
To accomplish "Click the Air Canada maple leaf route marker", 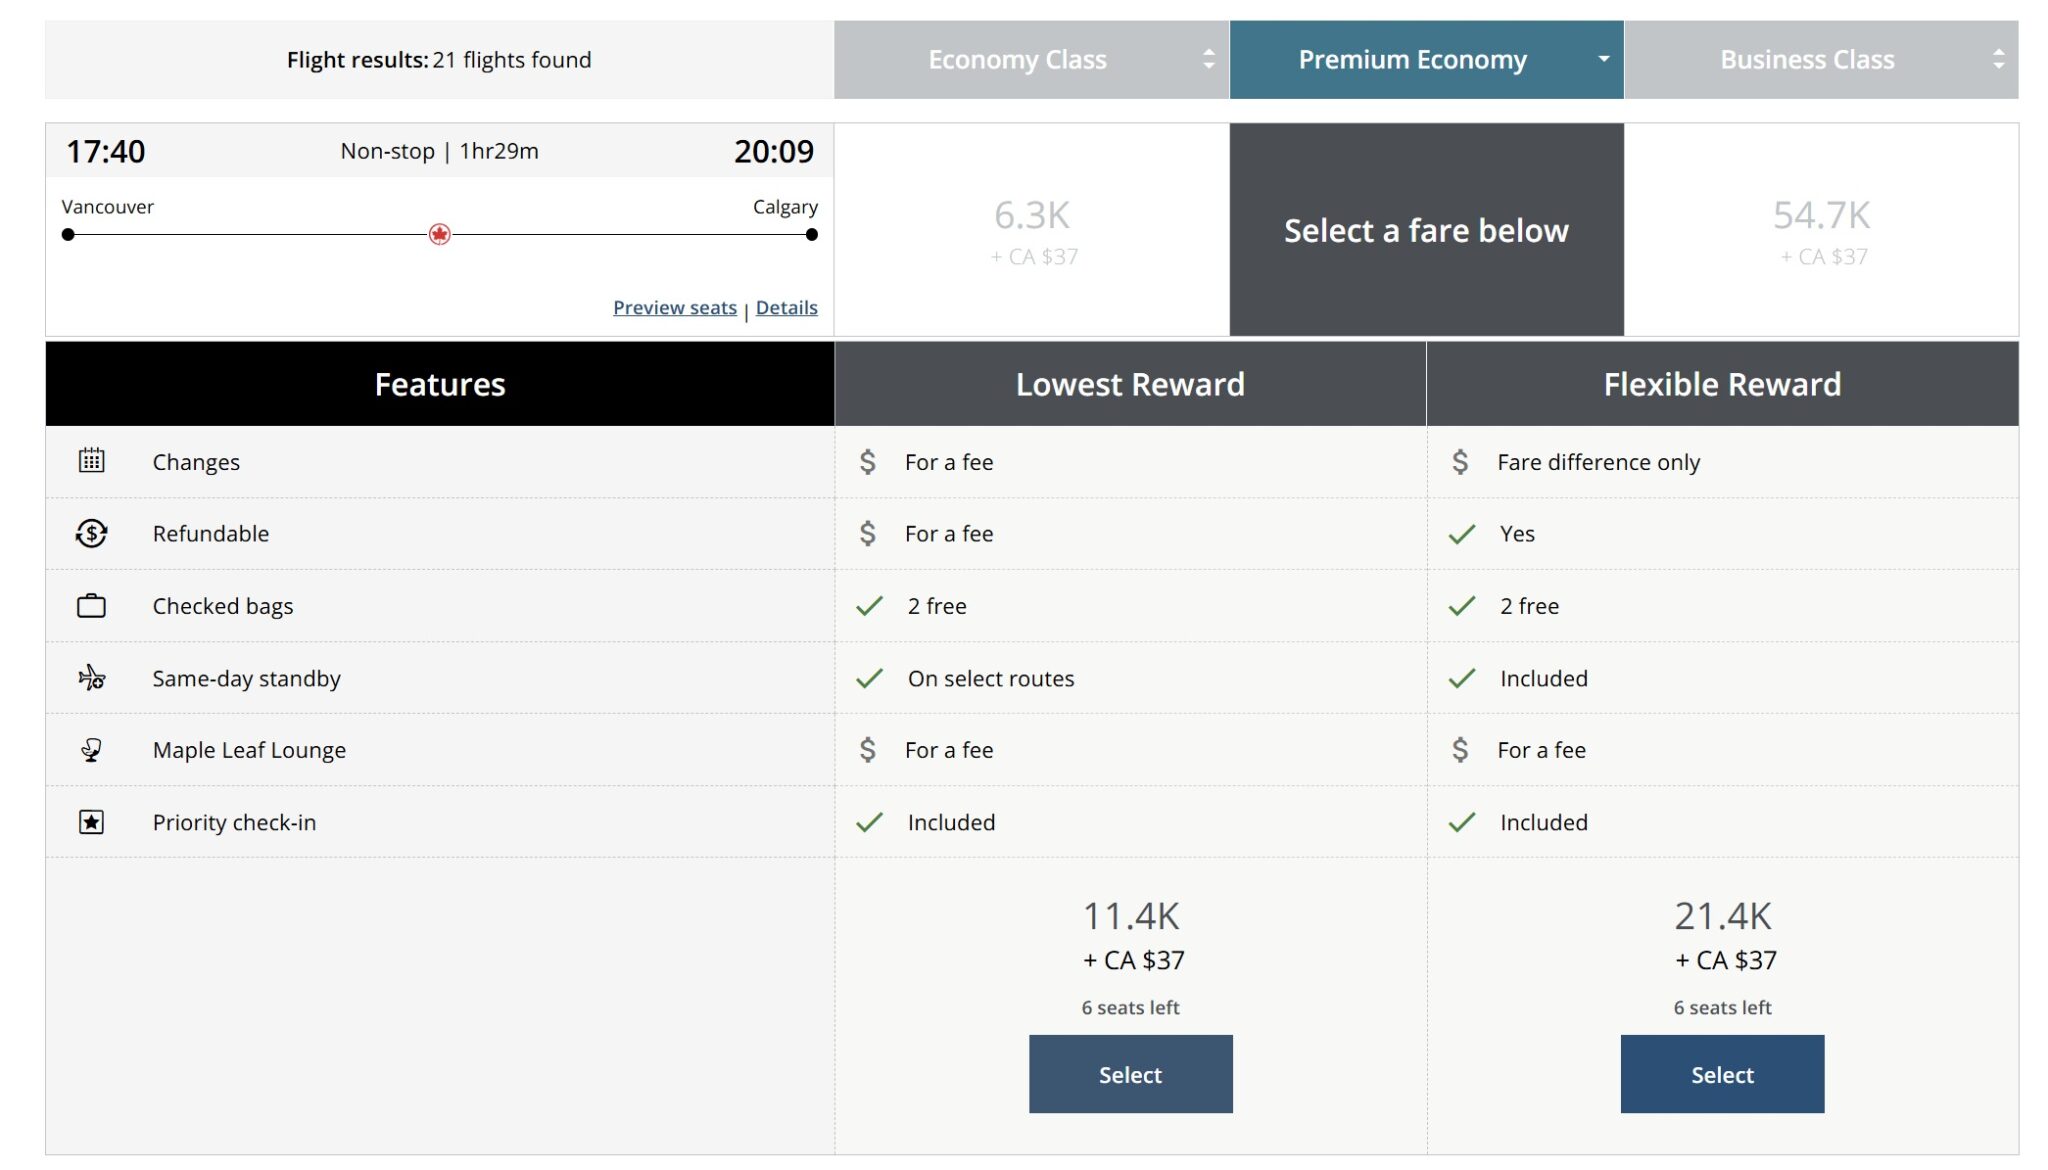I will (x=439, y=235).
